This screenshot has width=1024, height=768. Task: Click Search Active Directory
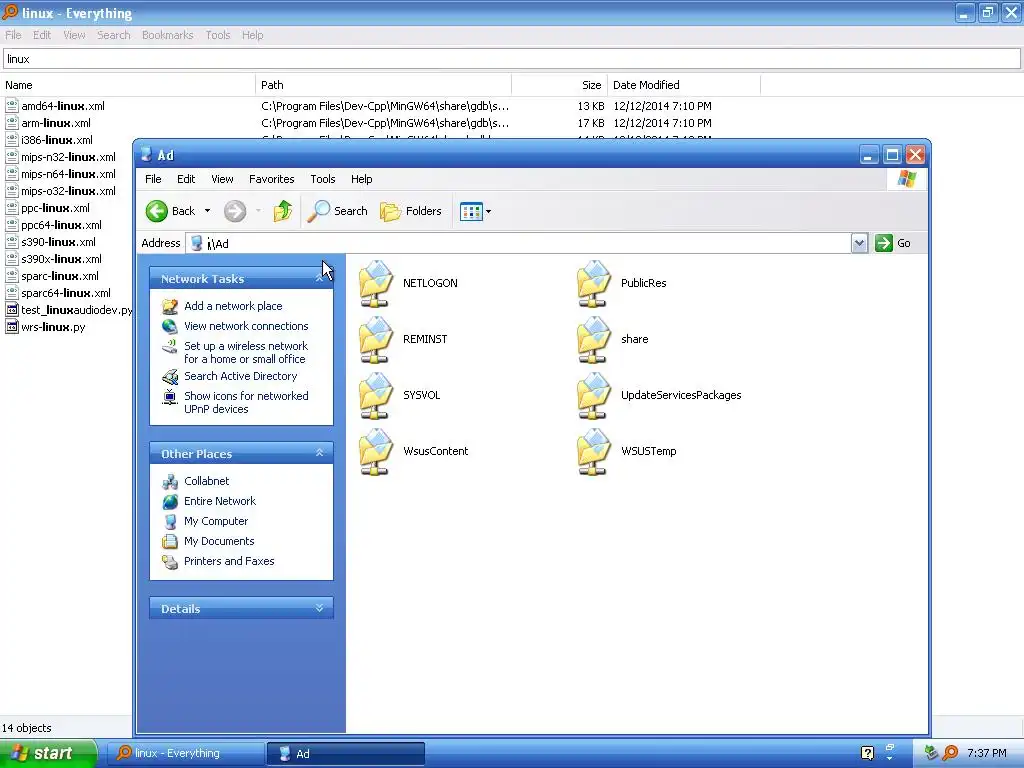[x=240, y=376]
